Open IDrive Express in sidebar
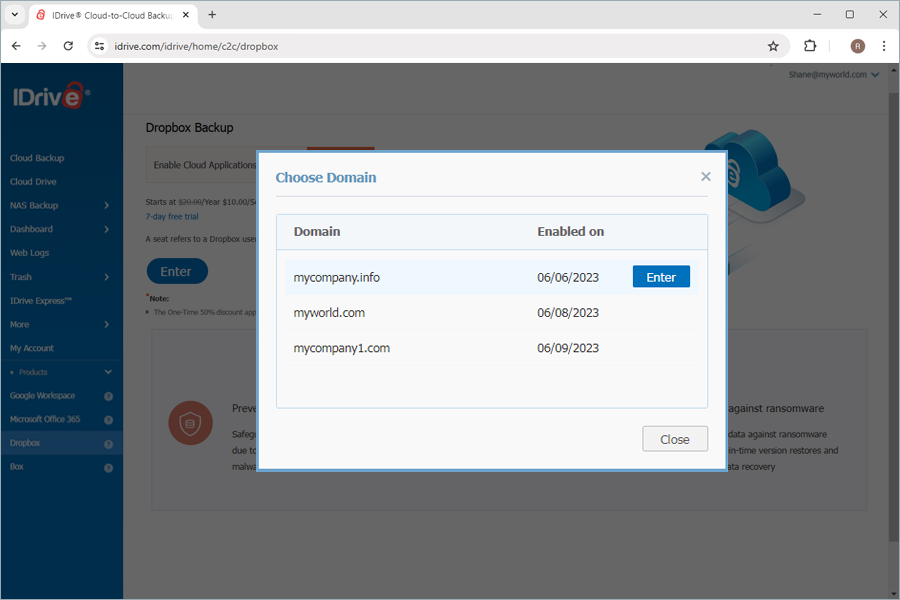Viewport: 900px width, 600px height. [41, 300]
